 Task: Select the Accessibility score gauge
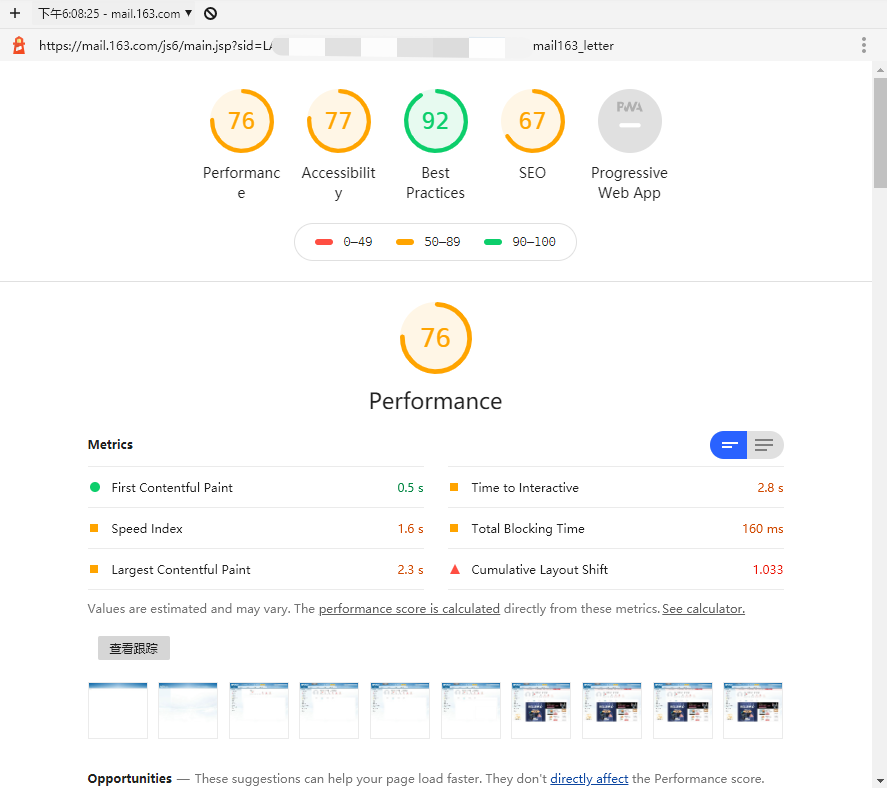pyautogui.click(x=338, y=120)
